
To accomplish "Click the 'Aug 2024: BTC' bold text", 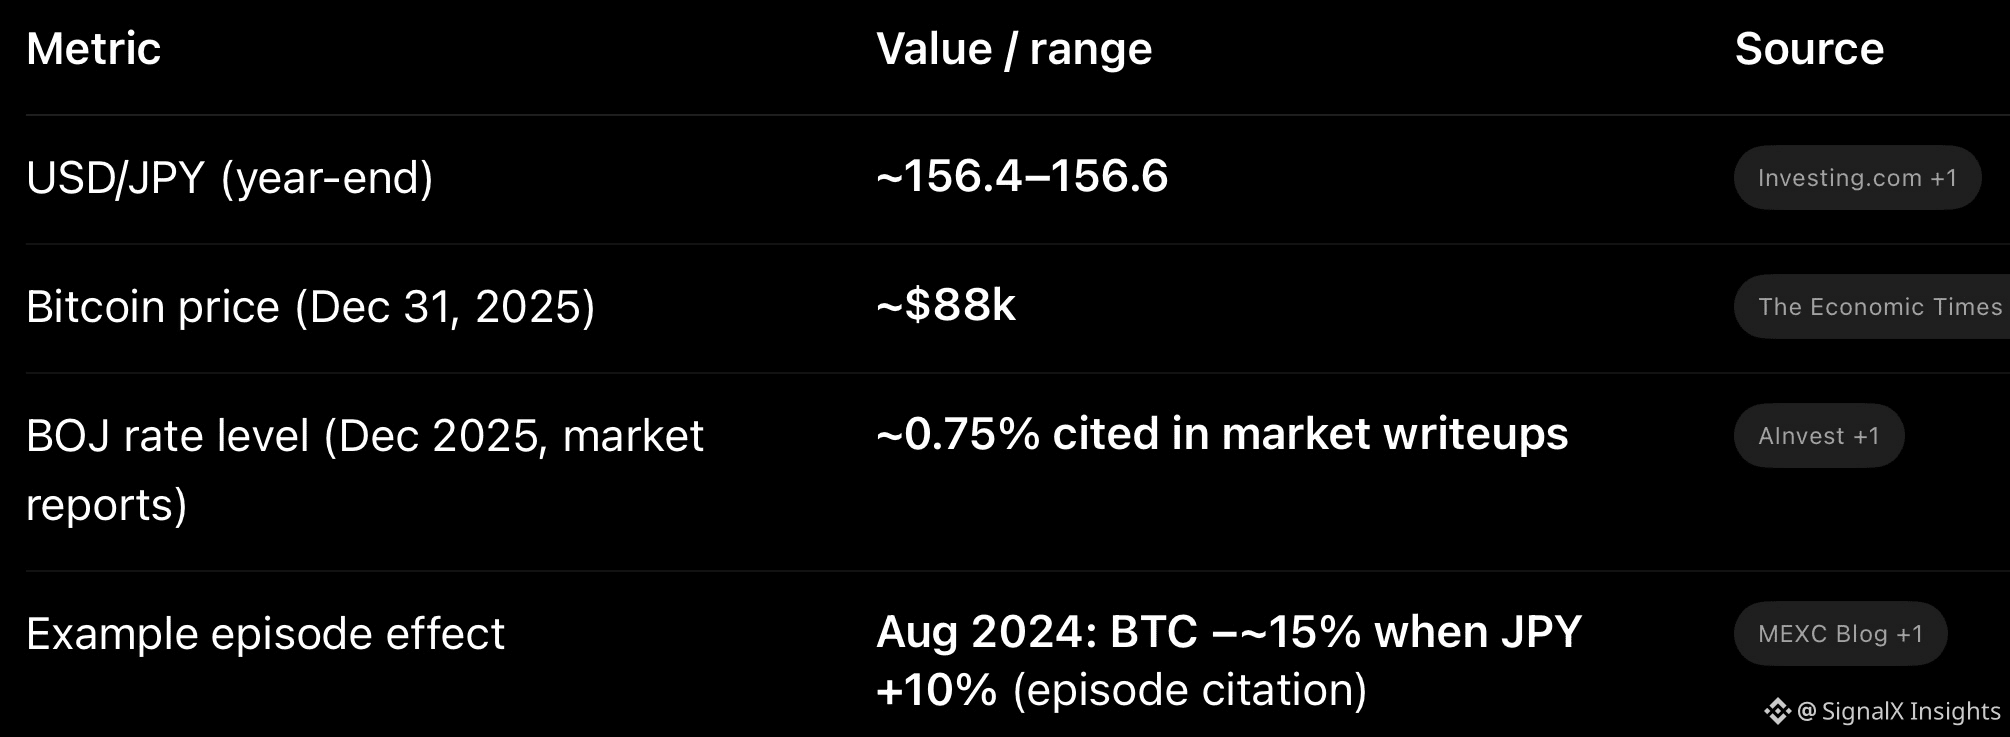I will pyautogui.click(x=1037, y=632).
